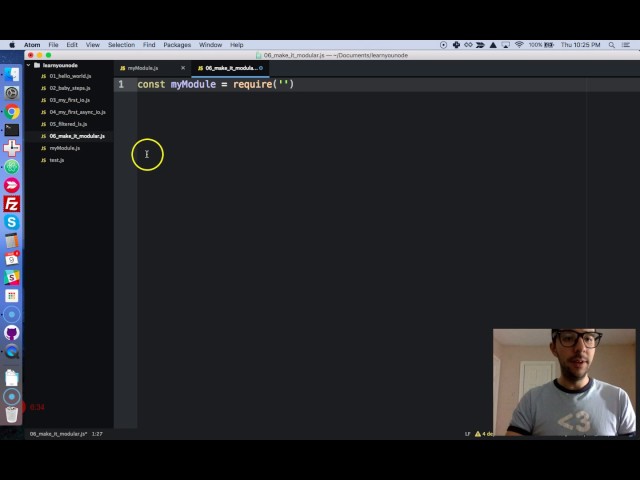Open 02_baby_steps.js in tree view
640x480 pixels.
pyautogui.click(x=70, y=88)
